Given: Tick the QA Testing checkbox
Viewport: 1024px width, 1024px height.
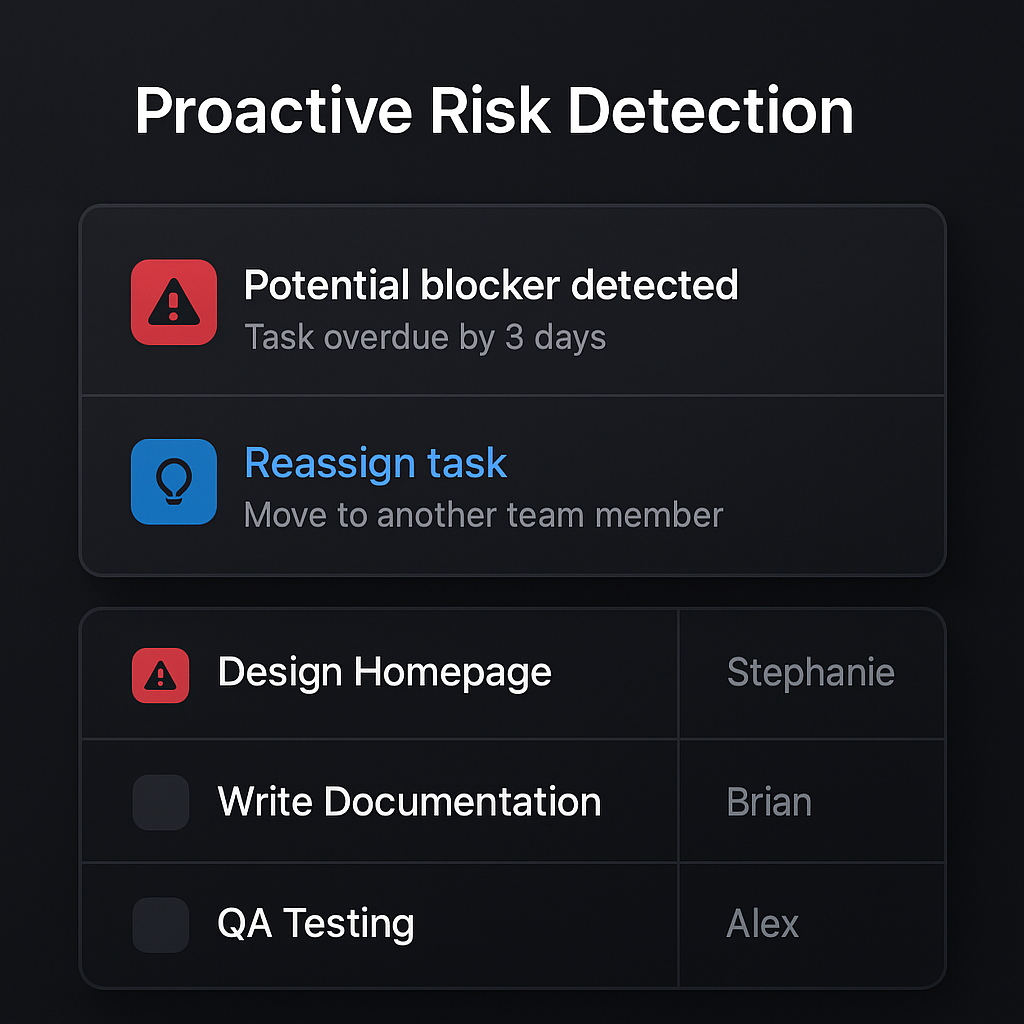Looking at the screenshot, I should pos(160,925).
